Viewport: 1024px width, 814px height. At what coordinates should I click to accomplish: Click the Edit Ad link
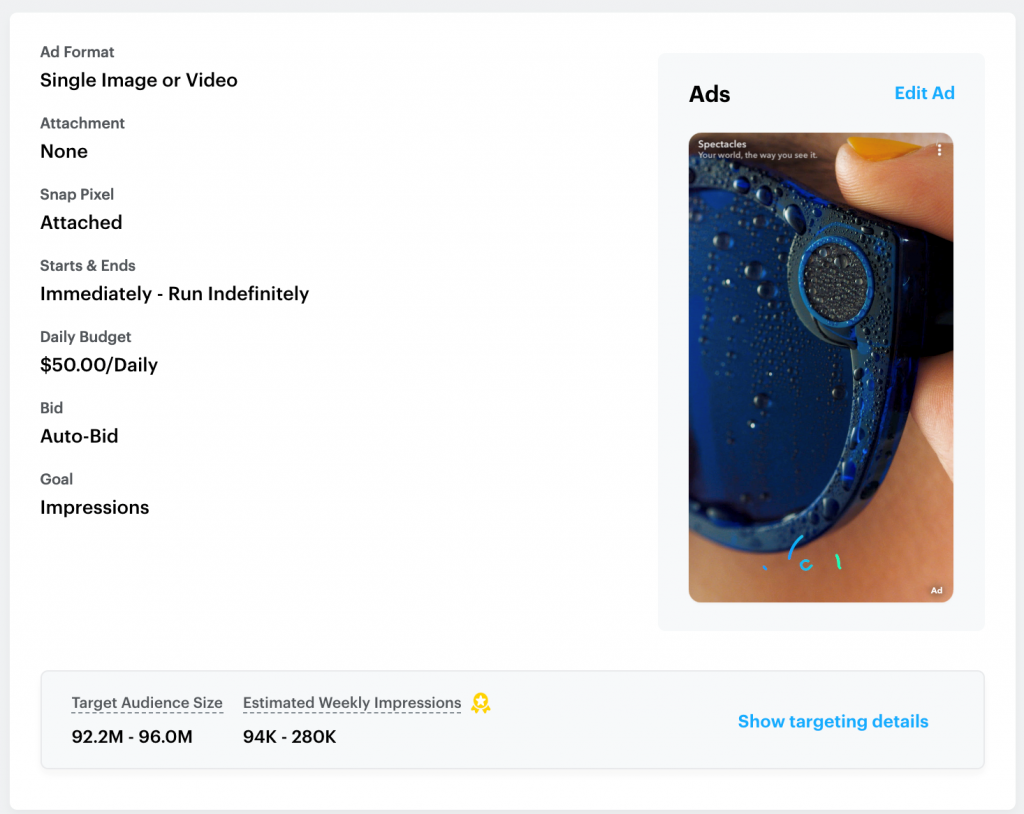point(924,93)
